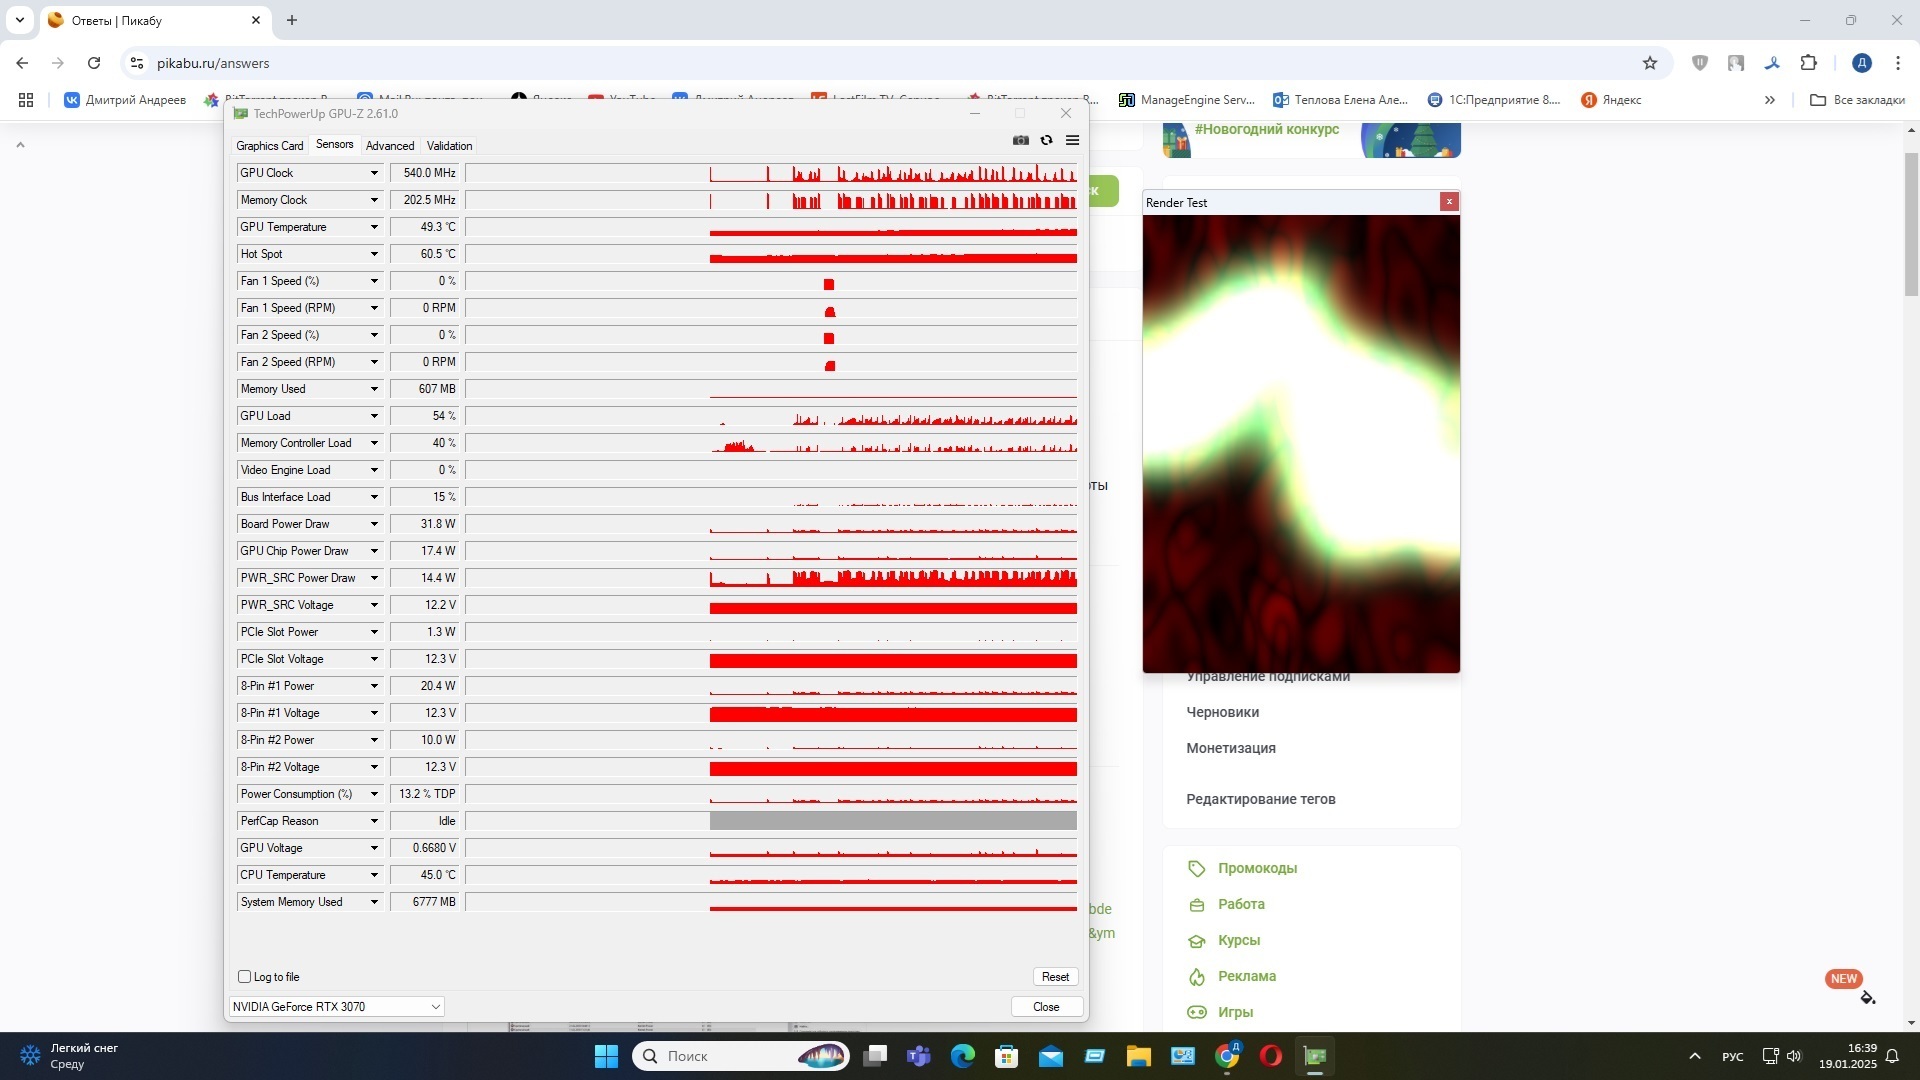Image resolution: width=1920 pixels, height=1080 pixels.
Task: Expand the PerfCap Reason dropdown arrow
Action: click(x=374, y=821)
